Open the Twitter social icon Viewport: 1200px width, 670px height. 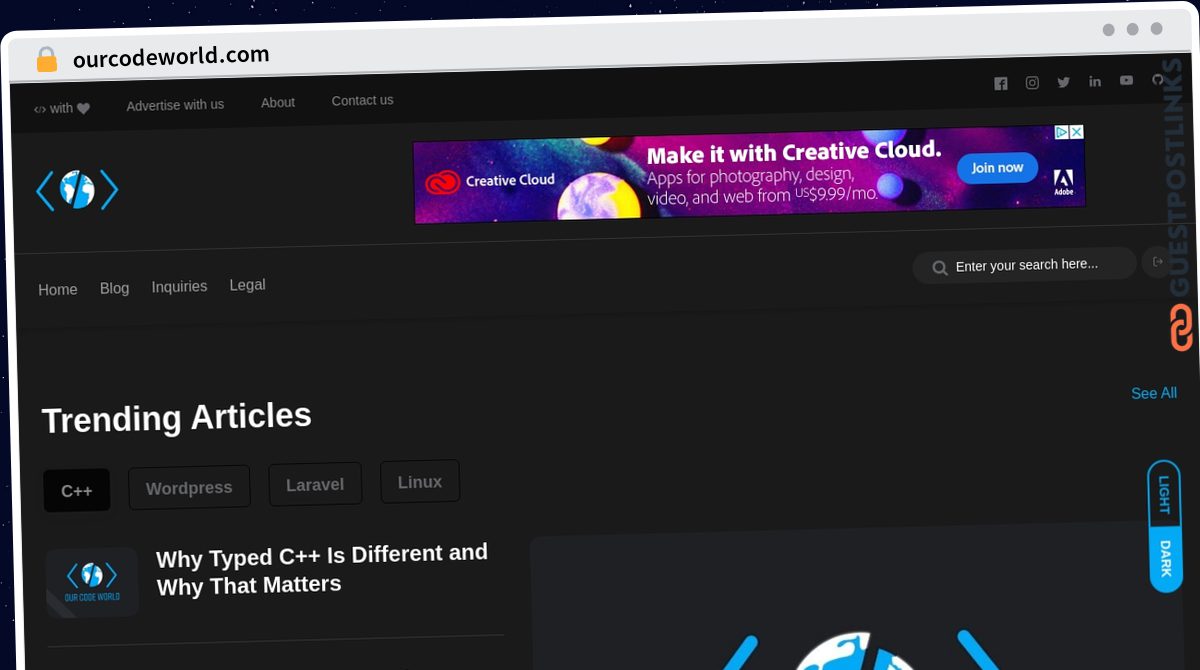[x=1063, y=82]
